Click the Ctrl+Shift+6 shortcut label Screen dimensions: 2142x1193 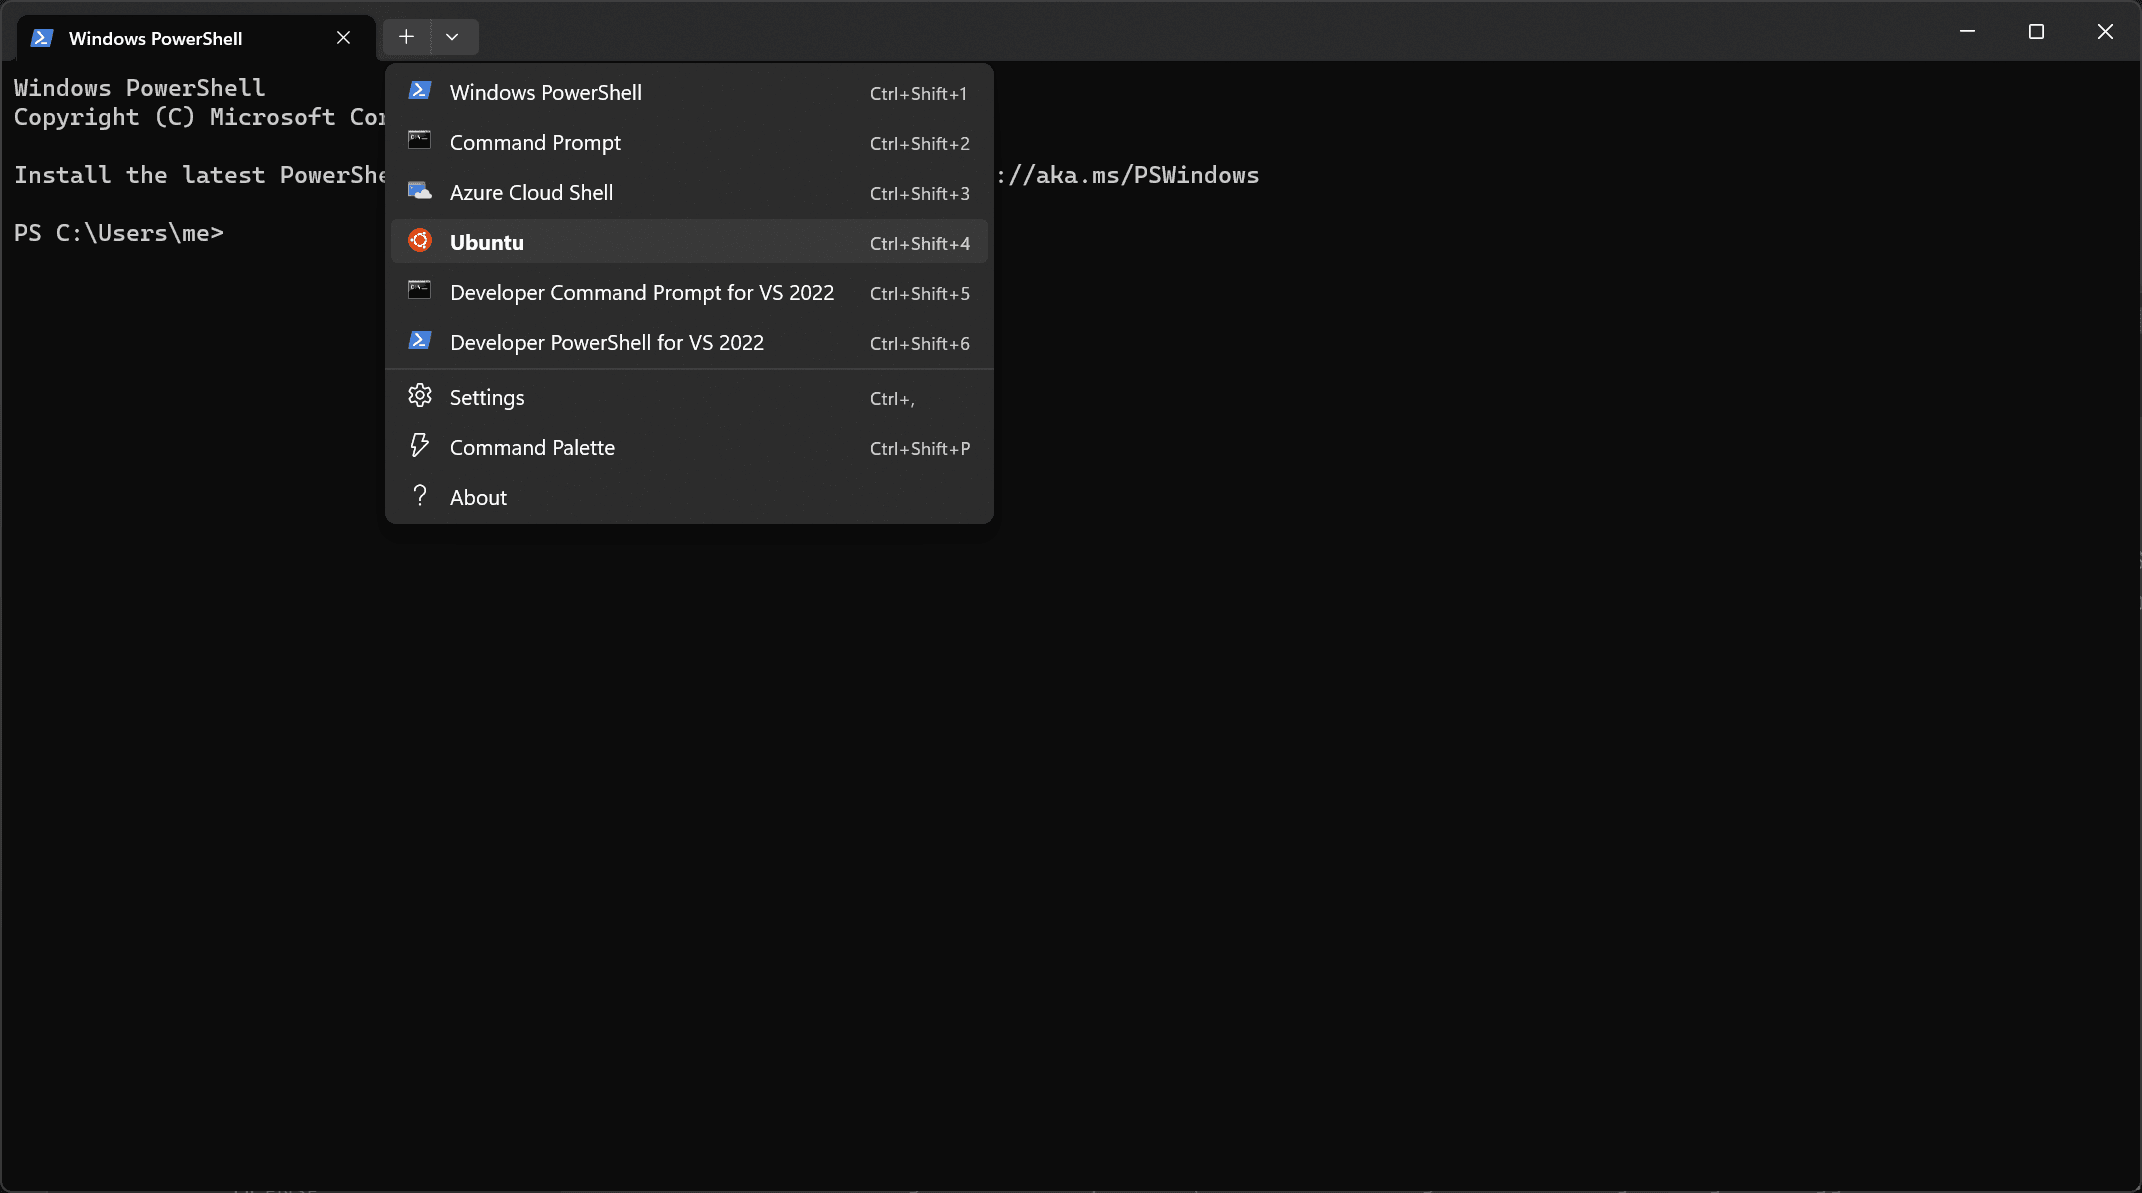click(x=919, y=344)
